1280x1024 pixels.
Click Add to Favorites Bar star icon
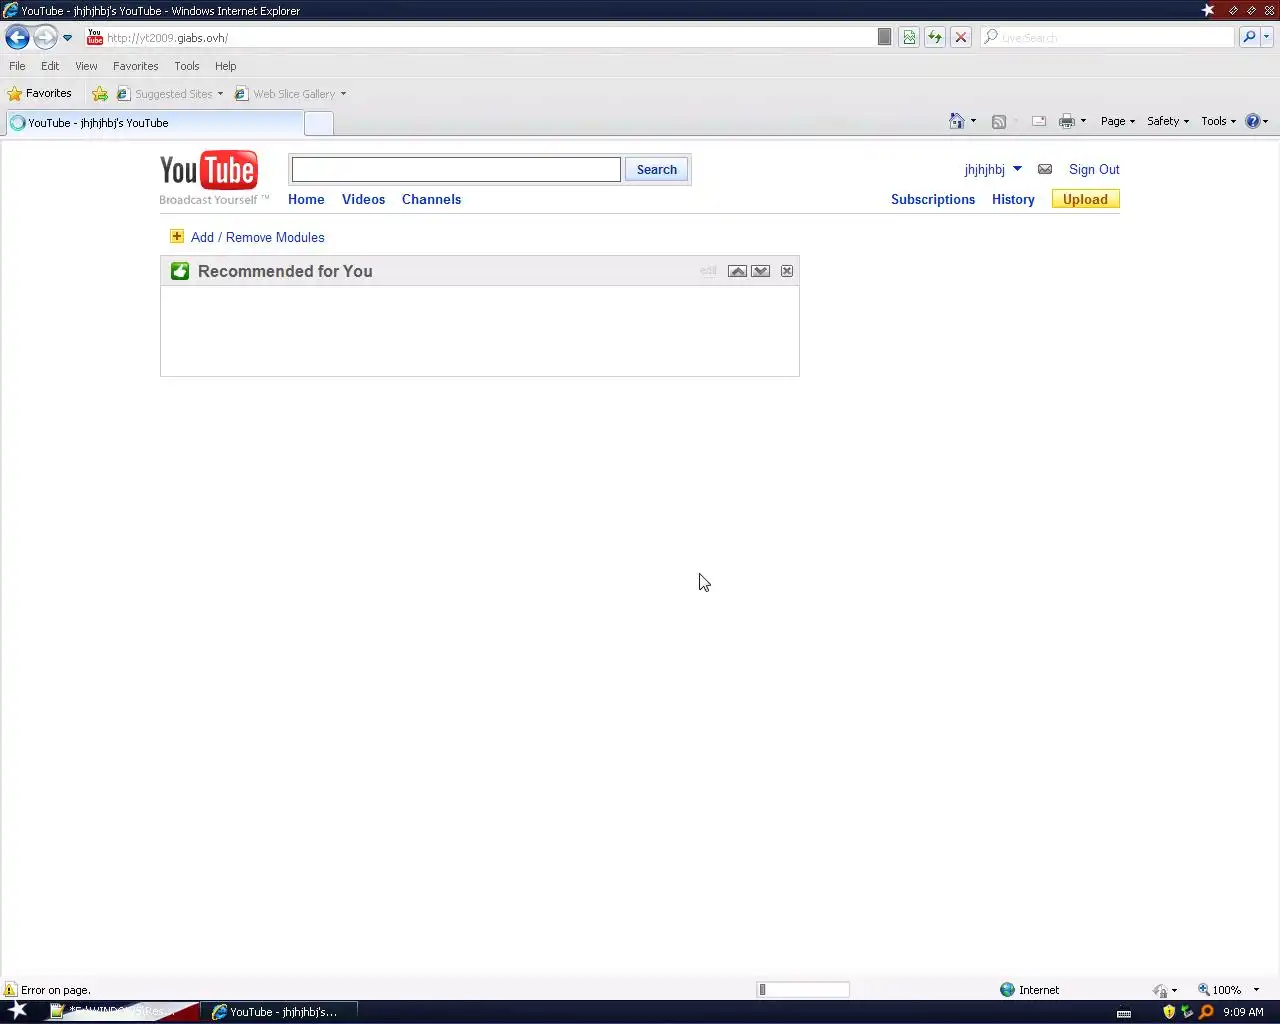(100, 94)
